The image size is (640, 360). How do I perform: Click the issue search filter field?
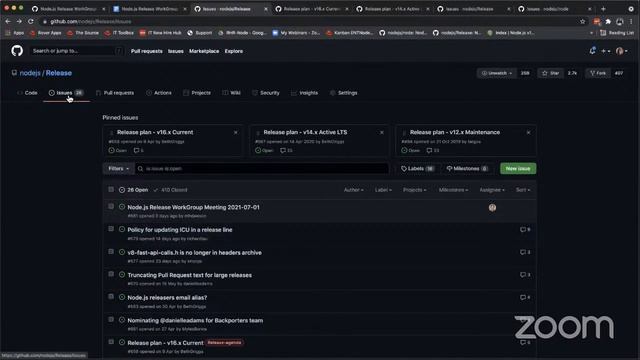point(262,169)
